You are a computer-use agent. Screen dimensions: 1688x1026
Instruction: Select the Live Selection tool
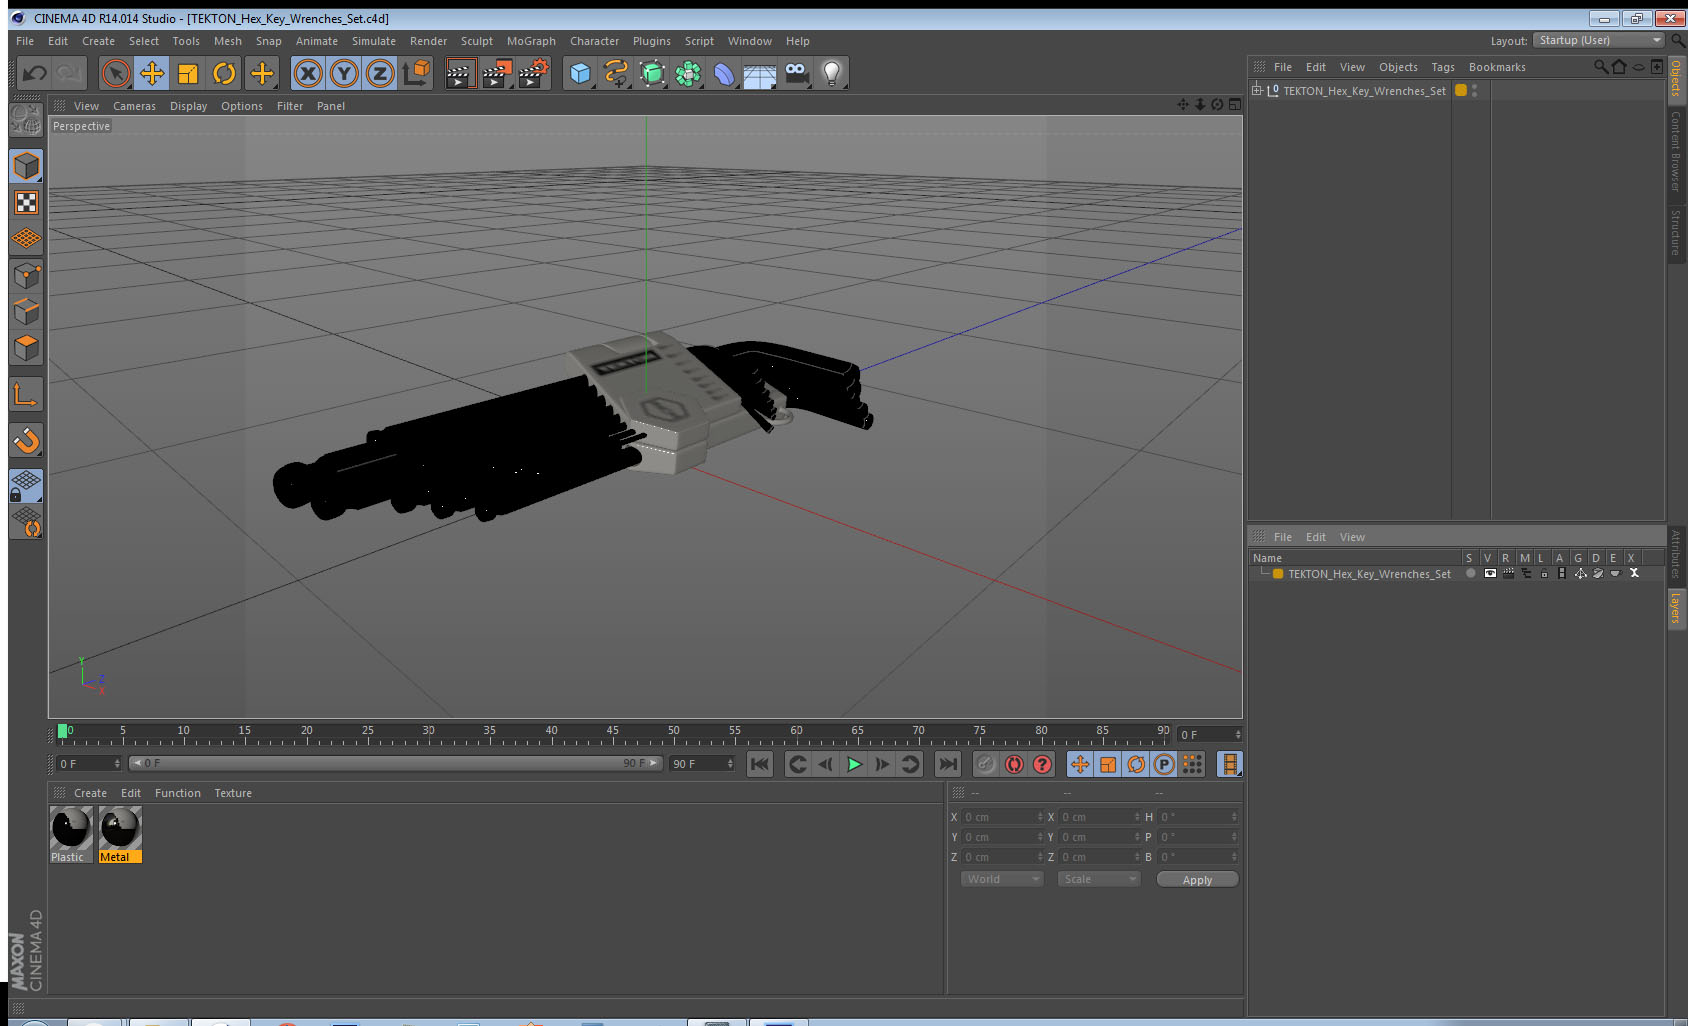pyautogui.click(x=116, y=73)
